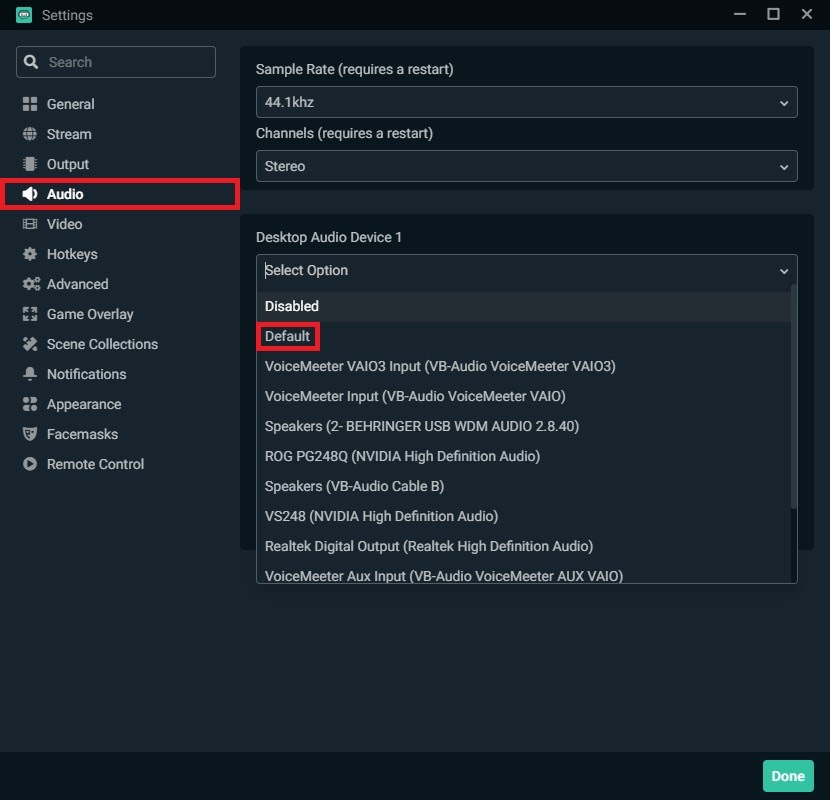This screenshot has width=830, height=800.
Task: Select VoiceMeeter Aux Input device
Action: (524, 573)
